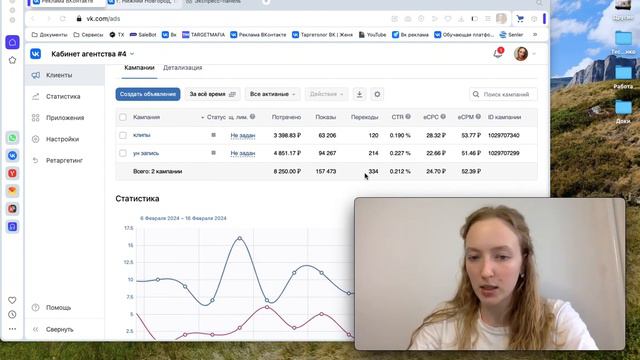The width and height of the screenshot is (640, 360).
Task: Click the megaphone icon next to Клиенты
Action: click(36, 75)
